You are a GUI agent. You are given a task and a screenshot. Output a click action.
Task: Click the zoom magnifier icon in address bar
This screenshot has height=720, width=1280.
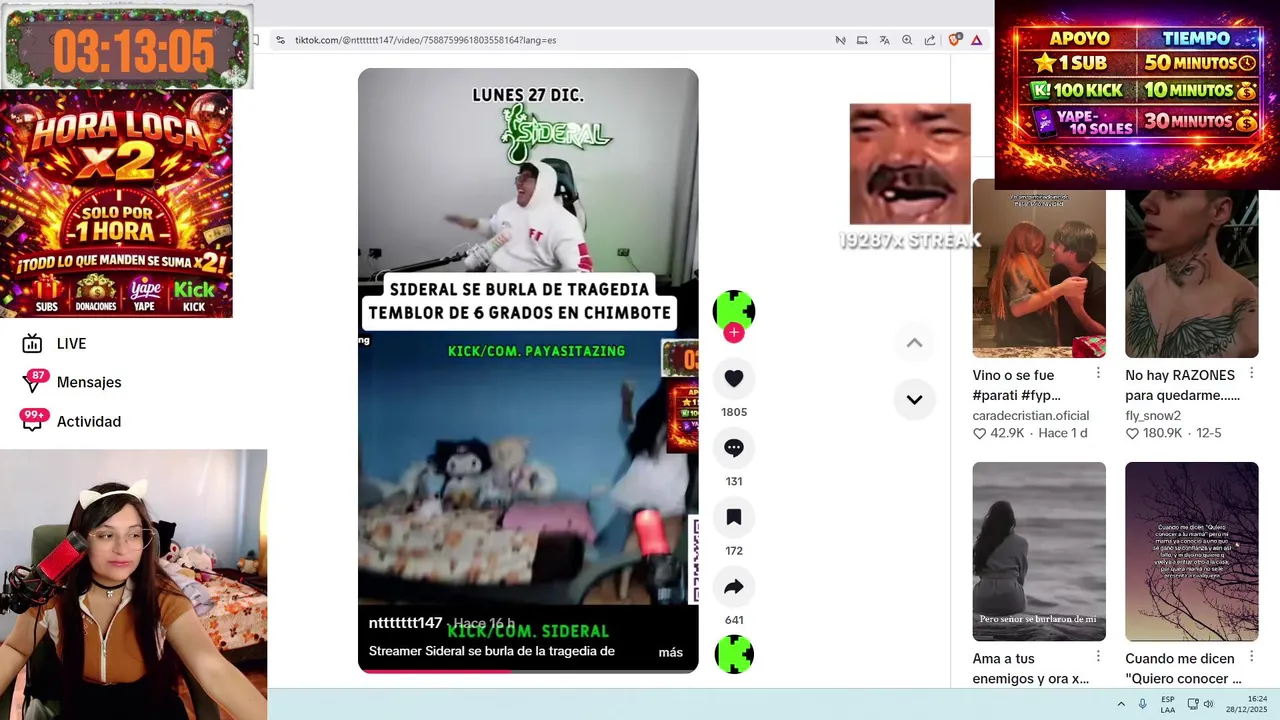point(907,40)
